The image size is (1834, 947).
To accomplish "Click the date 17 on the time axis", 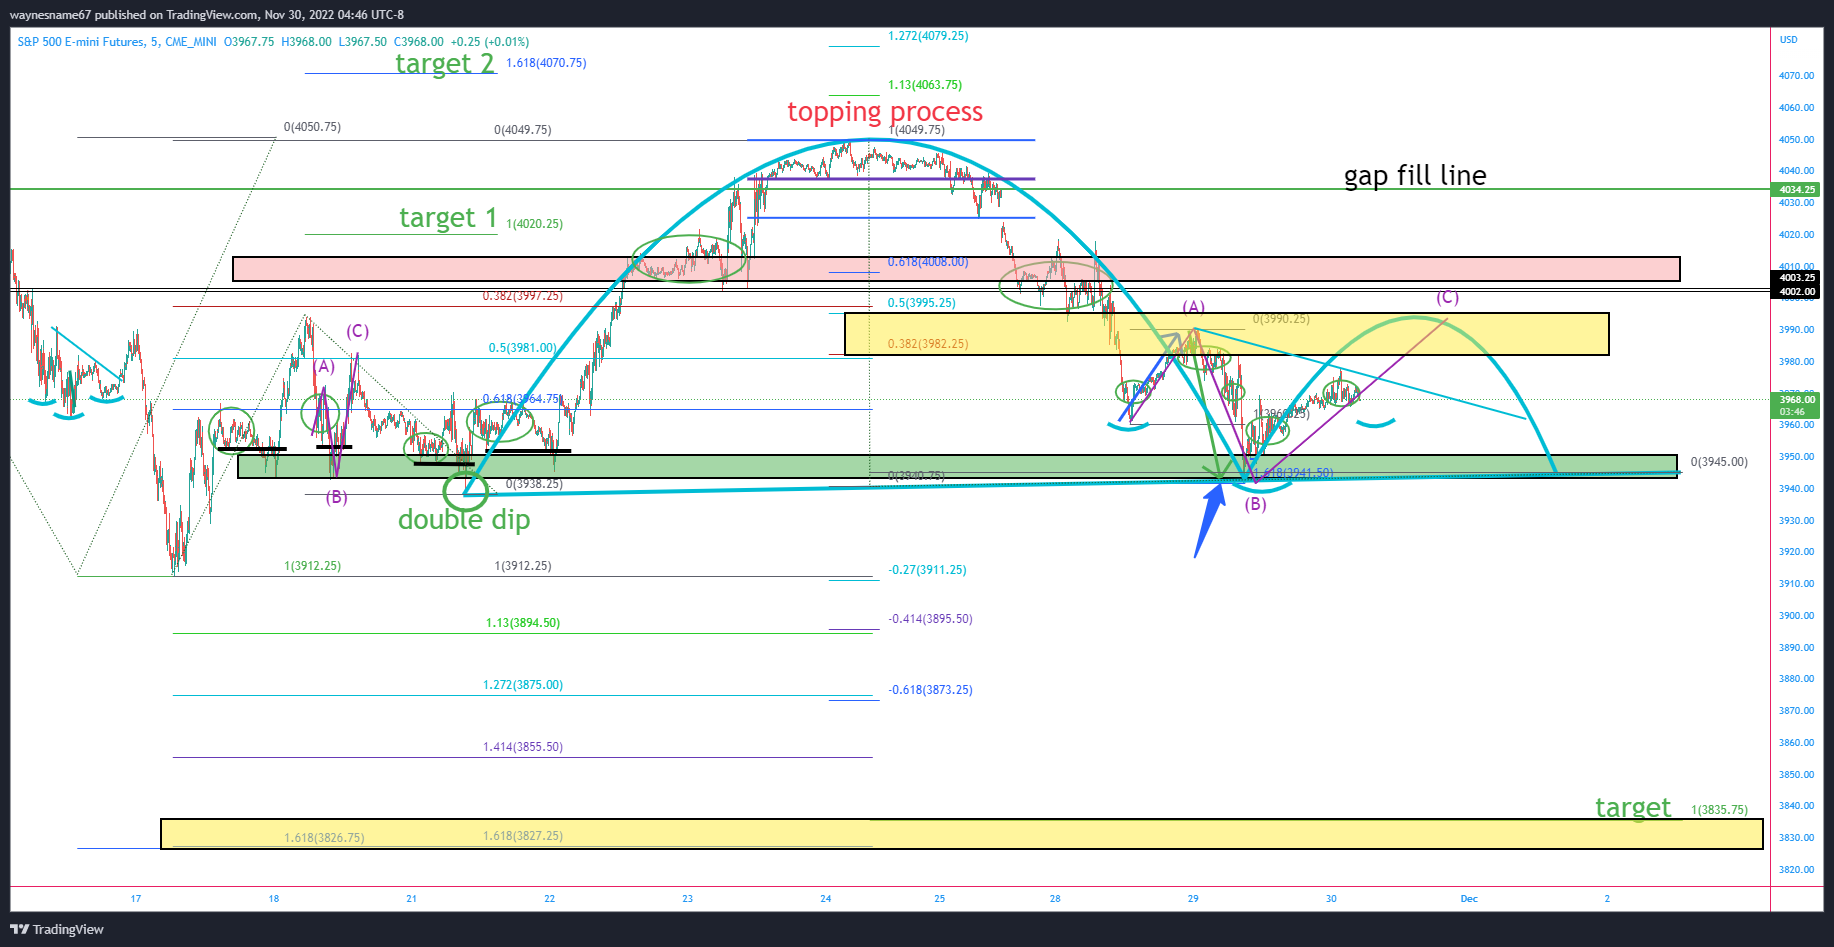I will [136, 899].
